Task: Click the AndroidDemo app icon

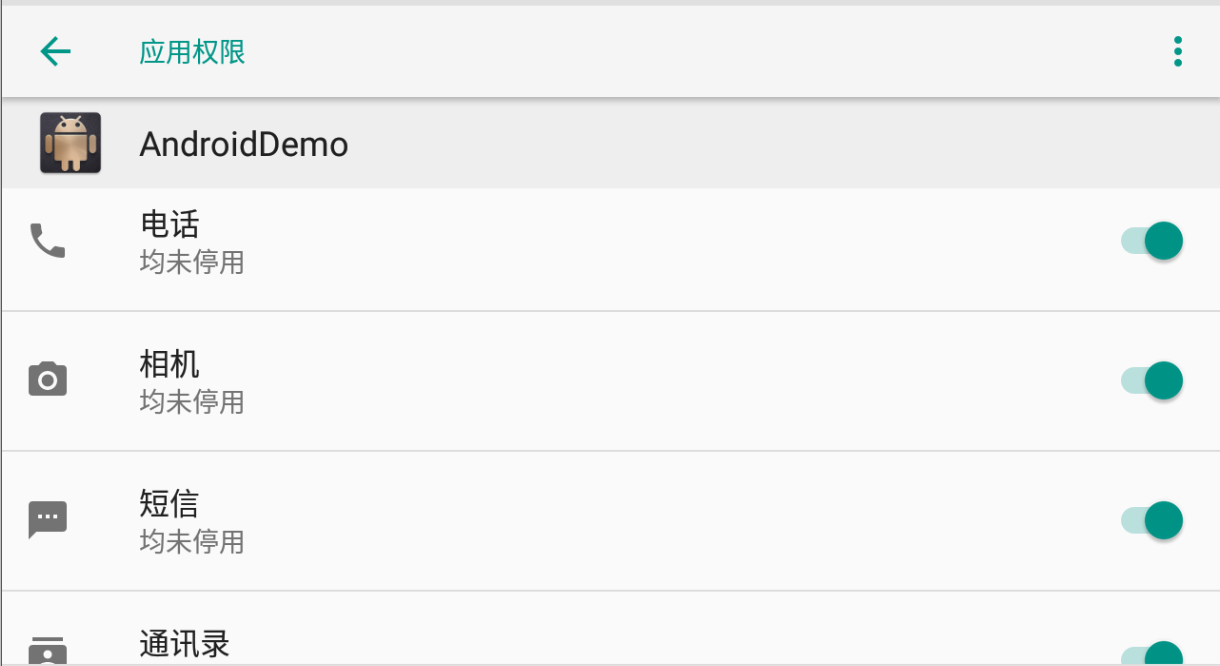Action: [x=70, y=143]
